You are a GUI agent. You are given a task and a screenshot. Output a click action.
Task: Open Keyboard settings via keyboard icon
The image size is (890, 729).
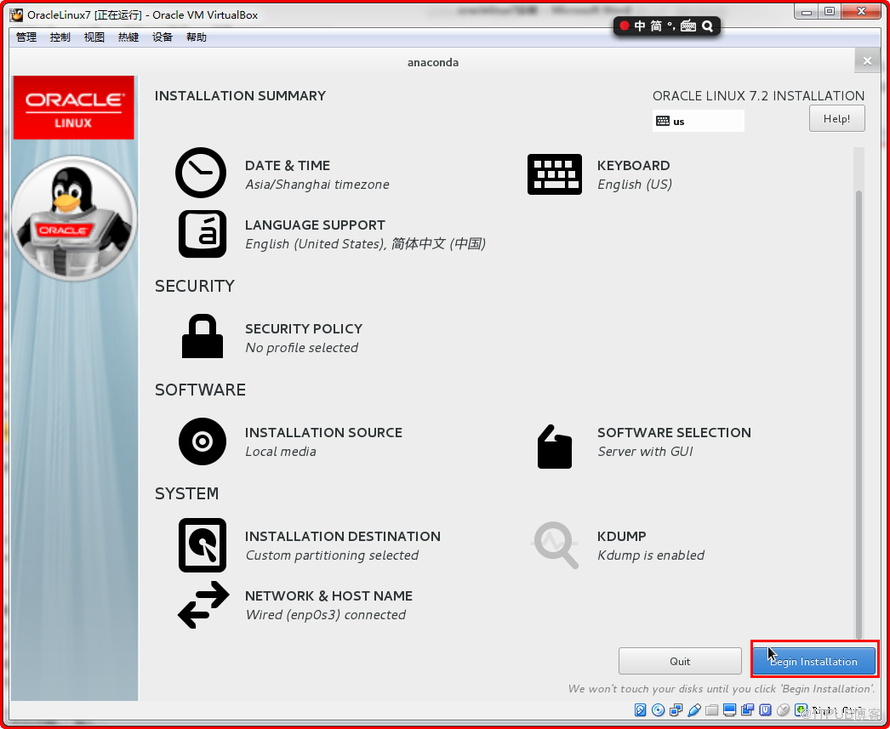[555, 174]
